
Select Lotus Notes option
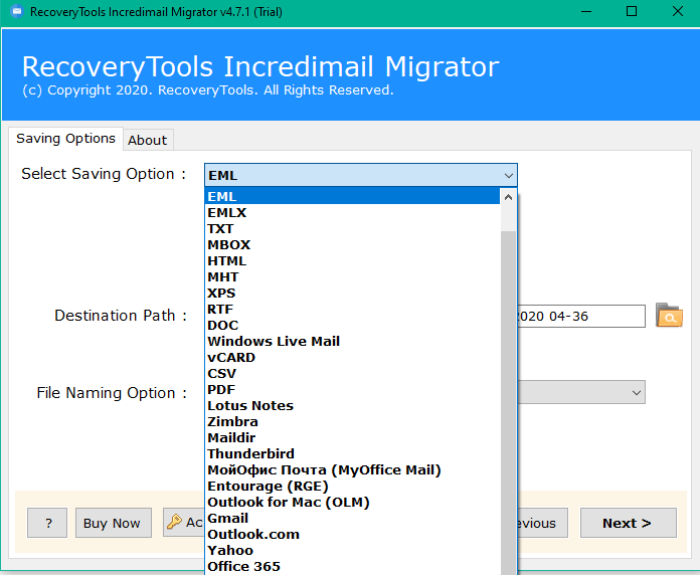pyautogui.click(x=352, y=405)
